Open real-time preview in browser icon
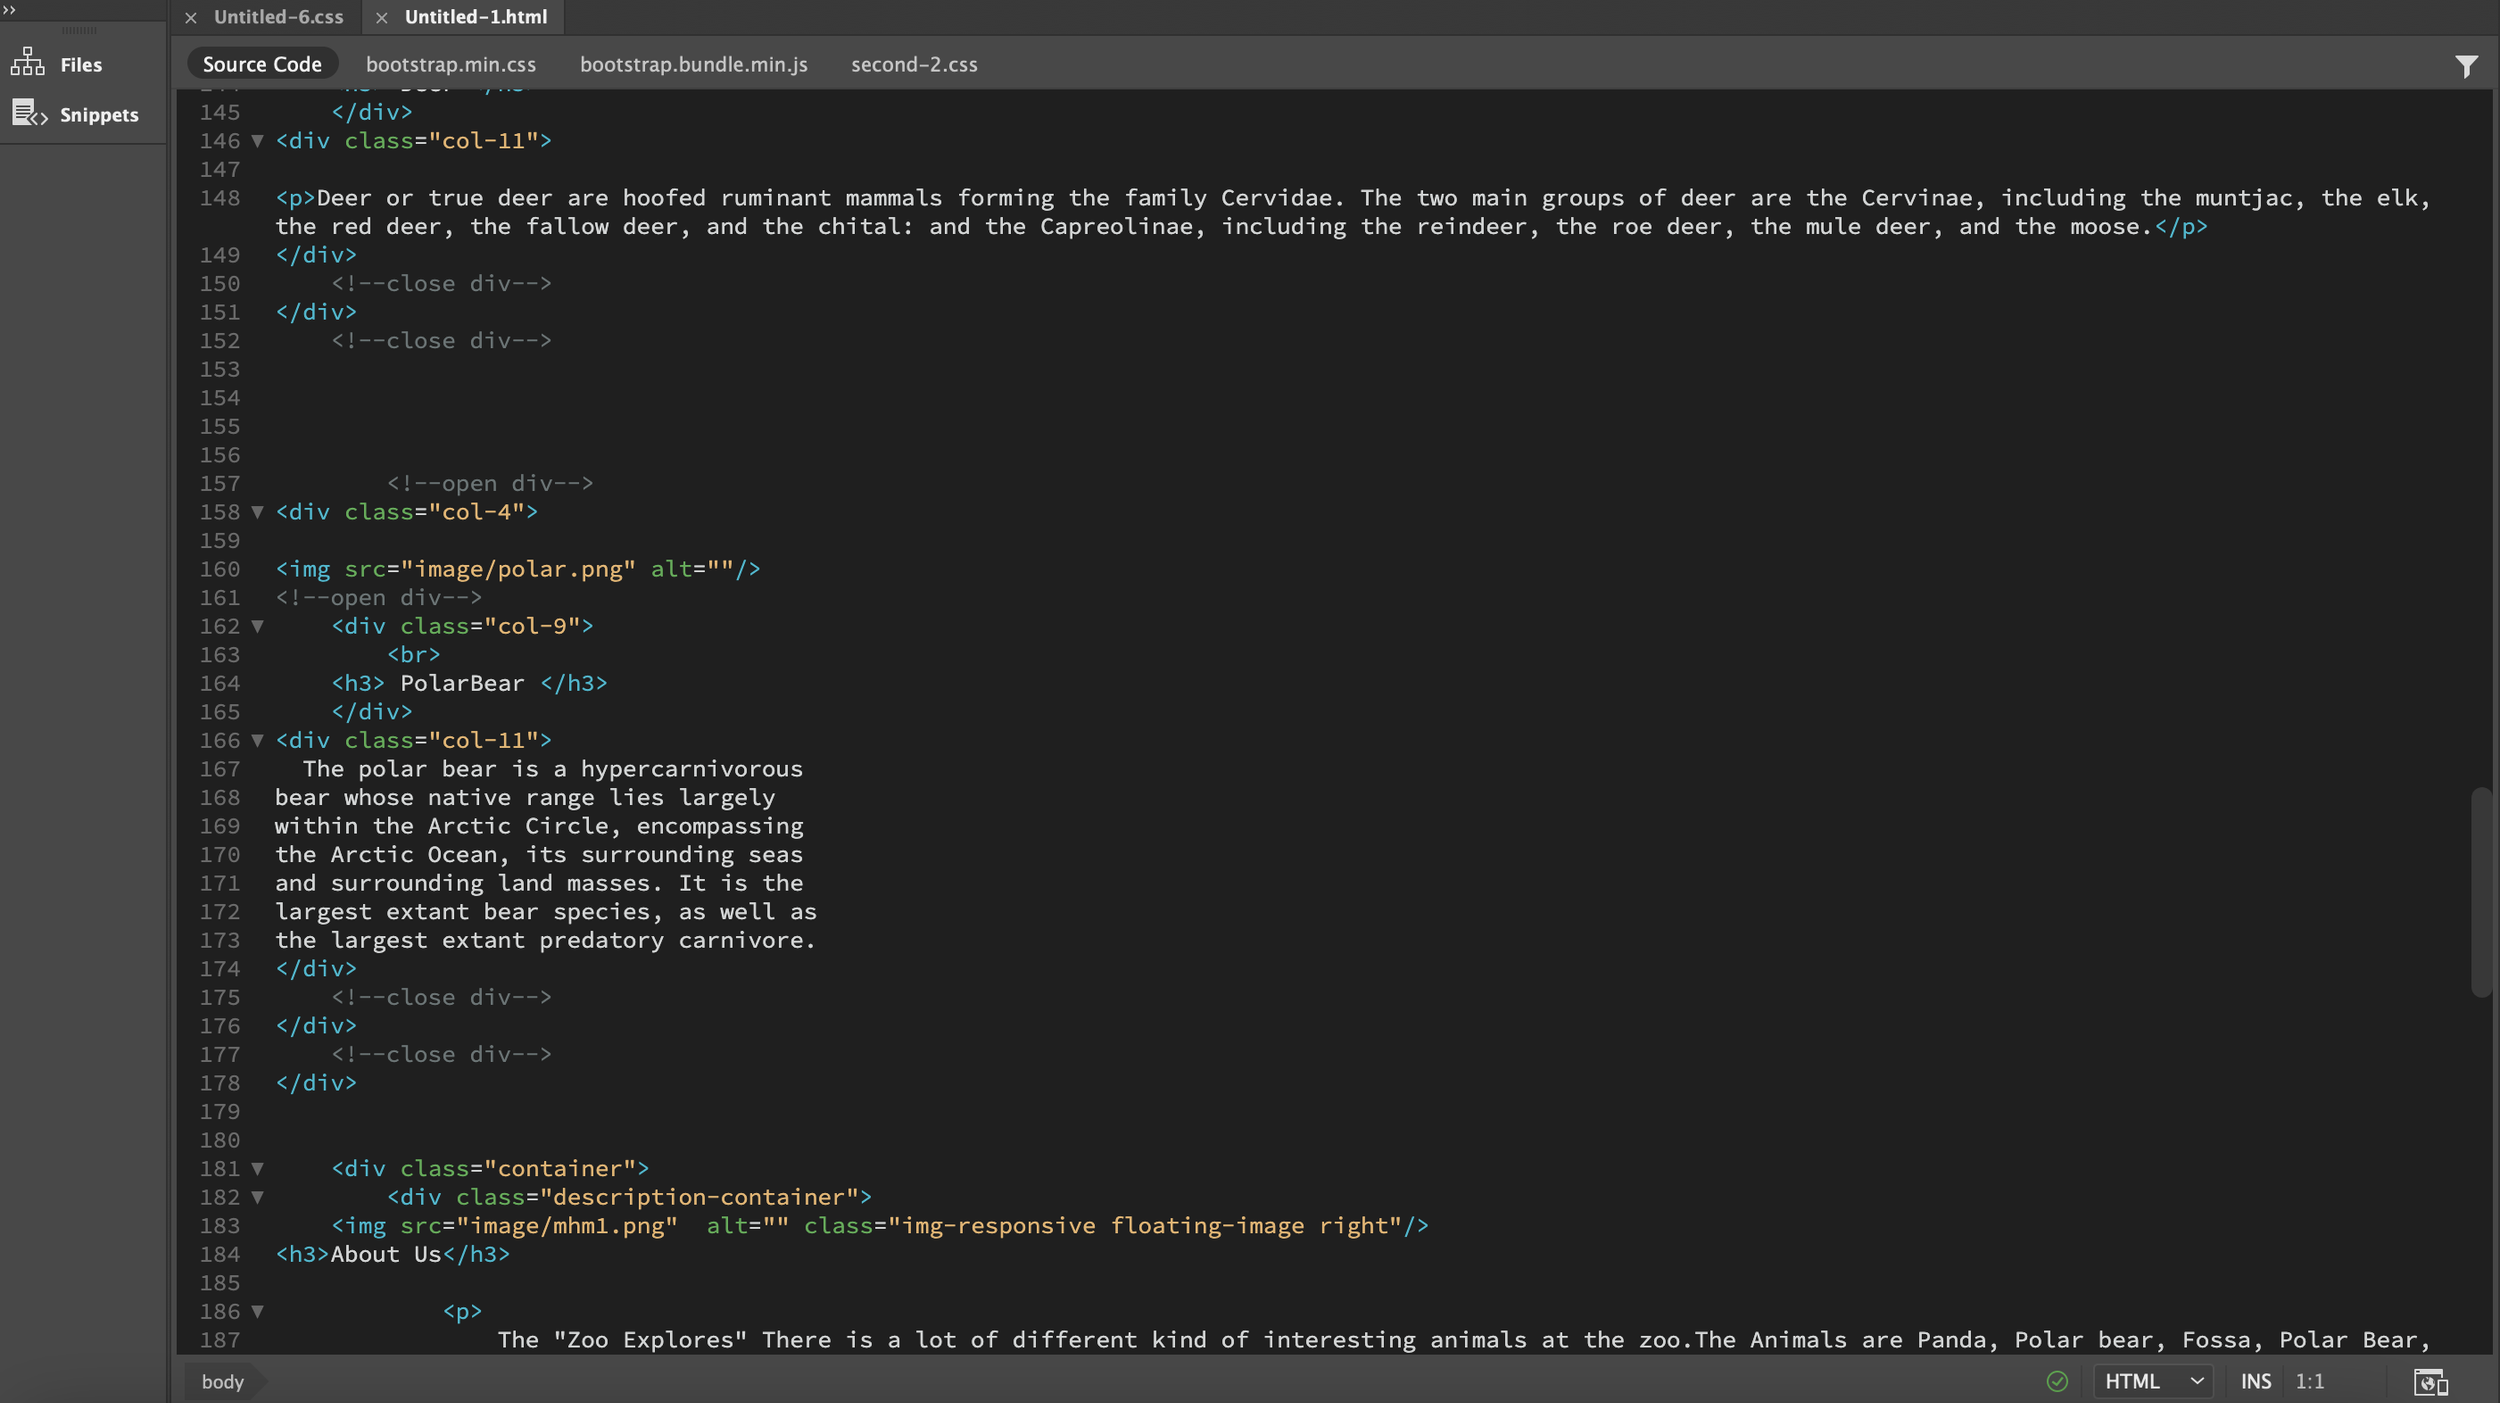This screenshot has height=1403, width=2500. (2430, 1381)
